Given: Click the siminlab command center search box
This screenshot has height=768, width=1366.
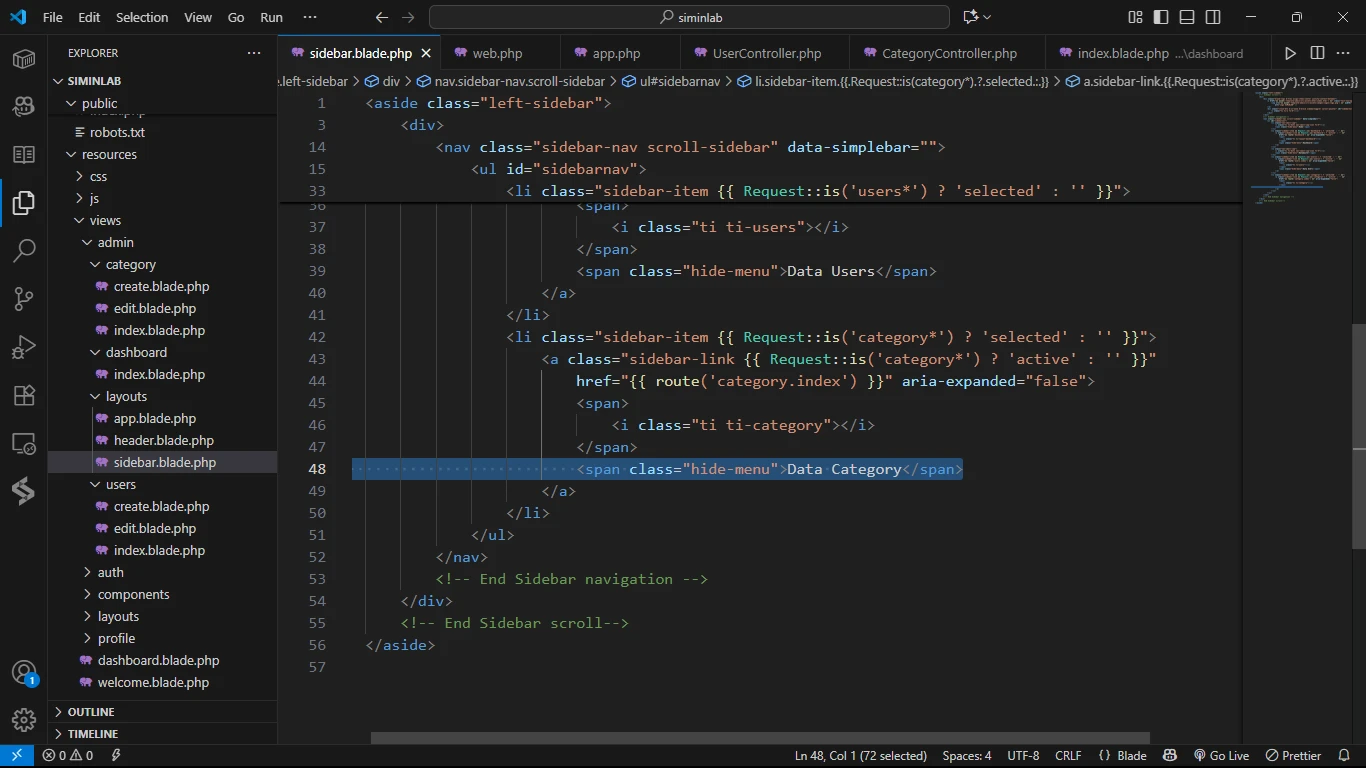Looking at the screenshot, I should 689,17.
